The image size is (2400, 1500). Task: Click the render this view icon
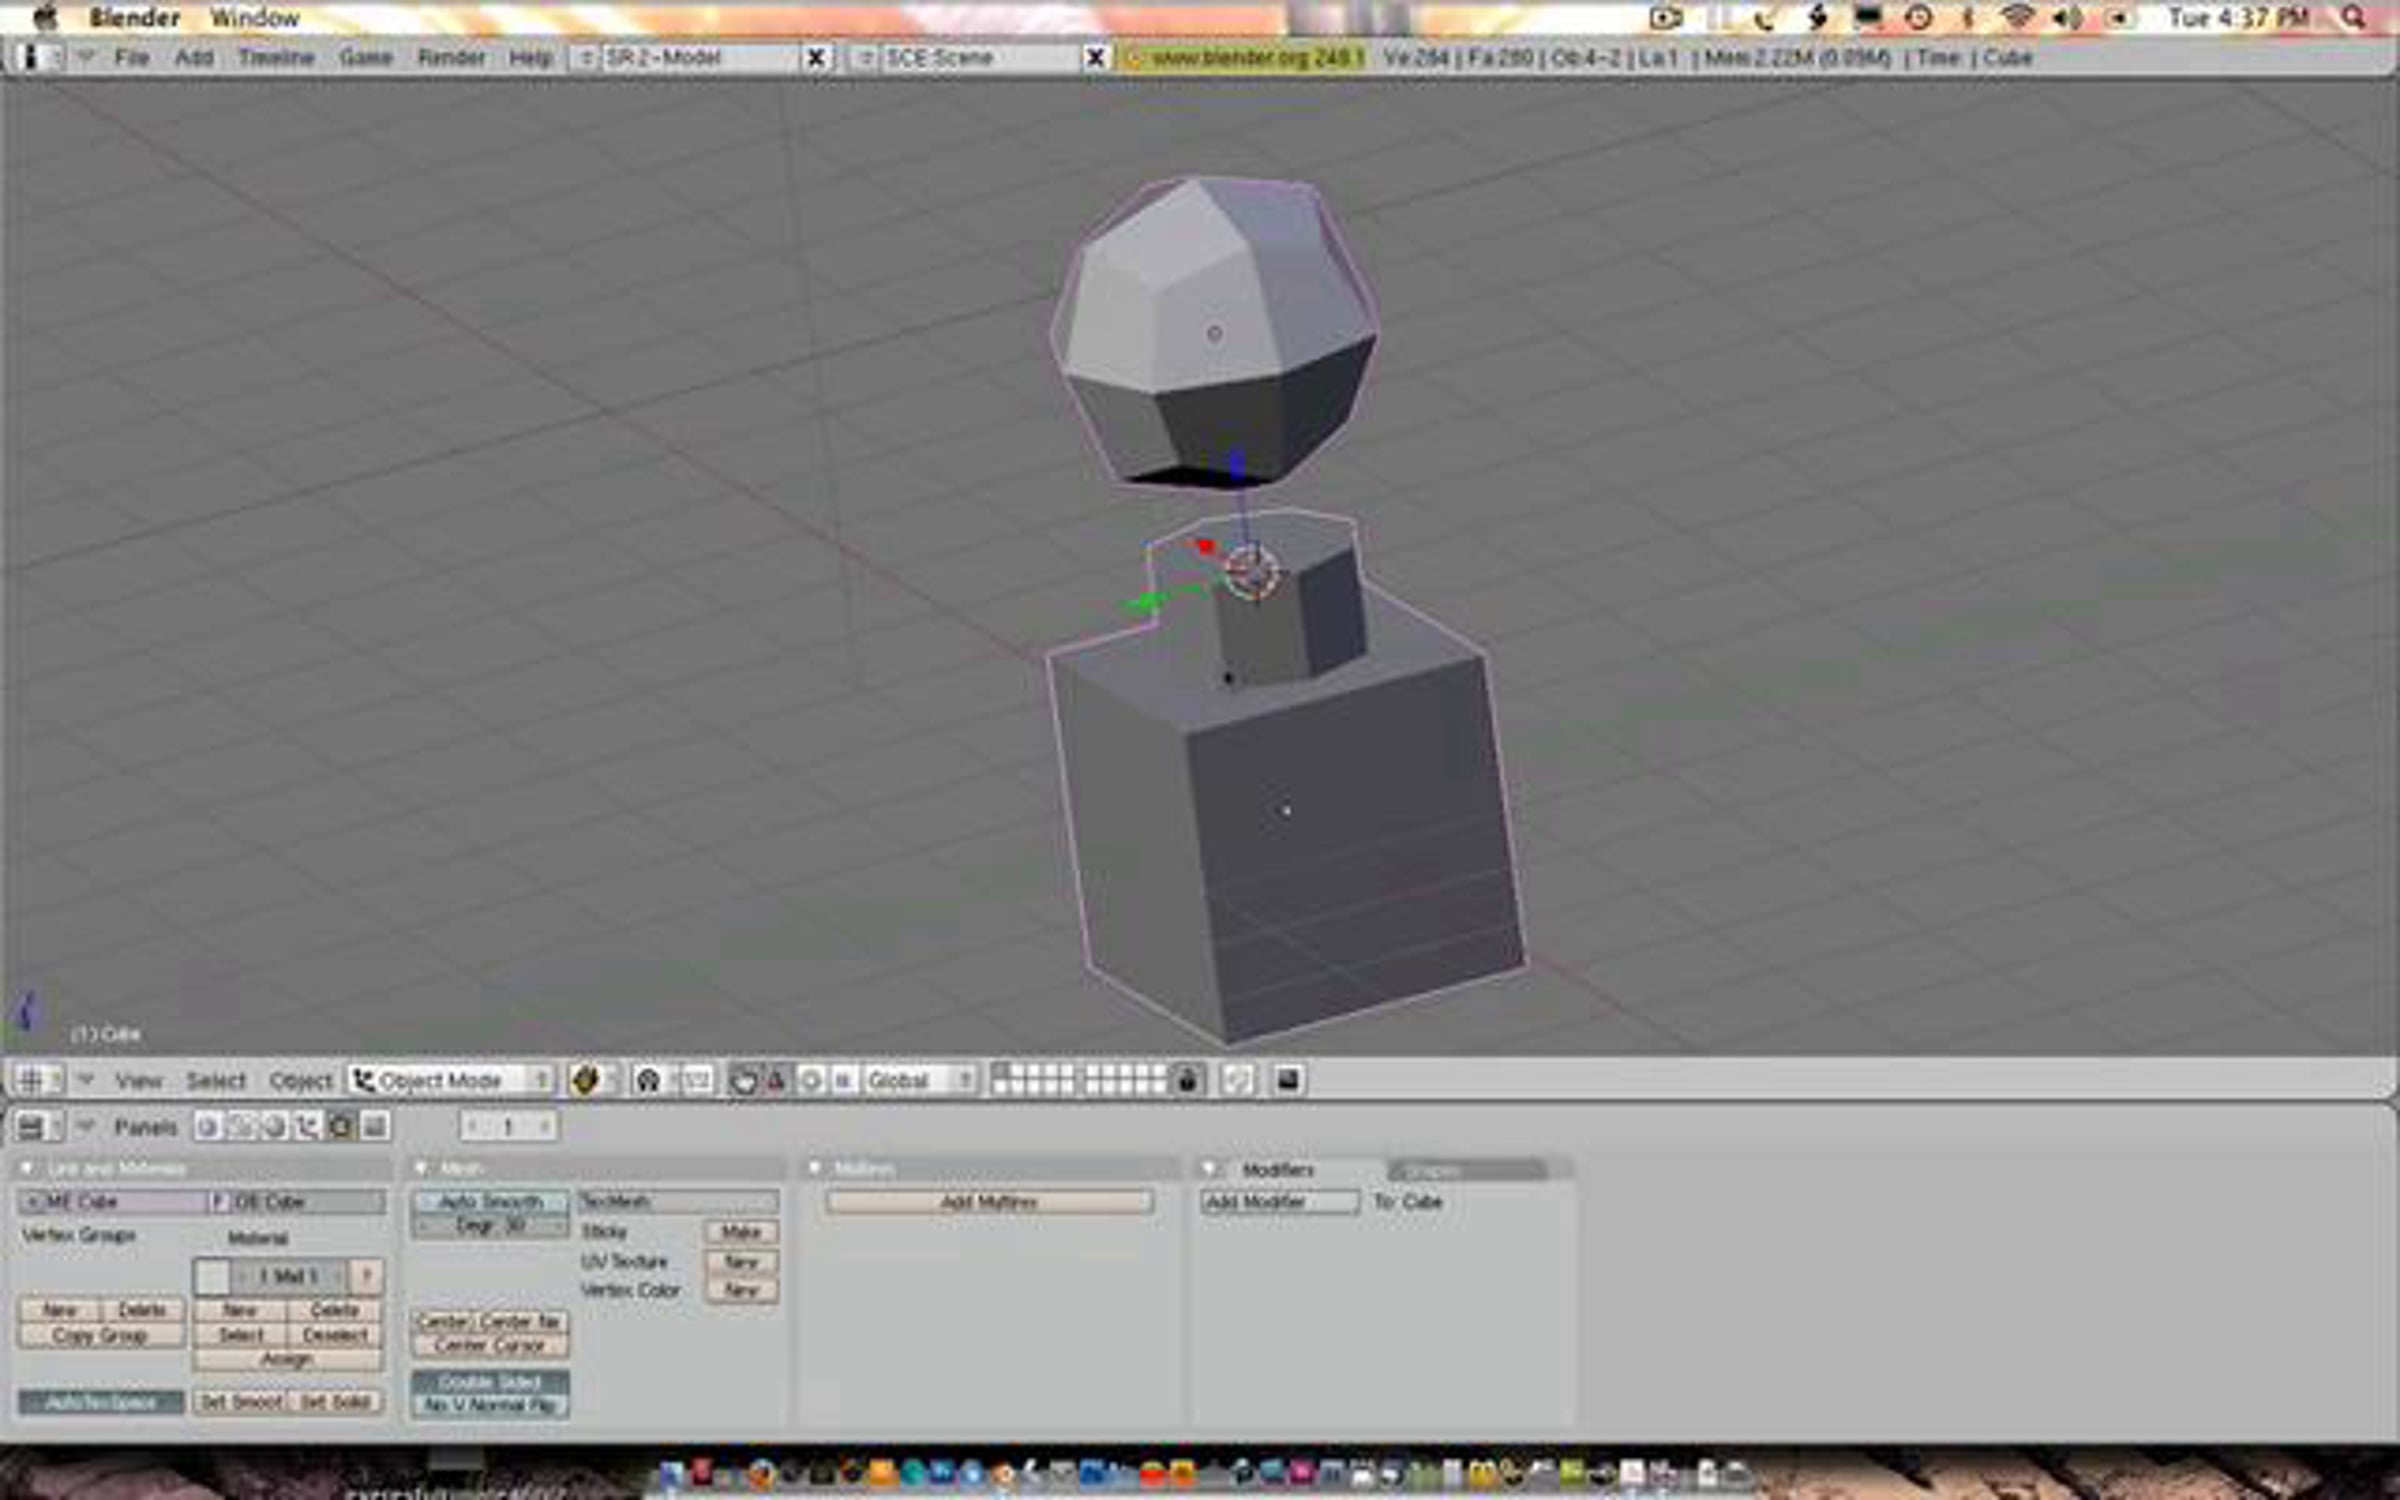(1288, 1080)
